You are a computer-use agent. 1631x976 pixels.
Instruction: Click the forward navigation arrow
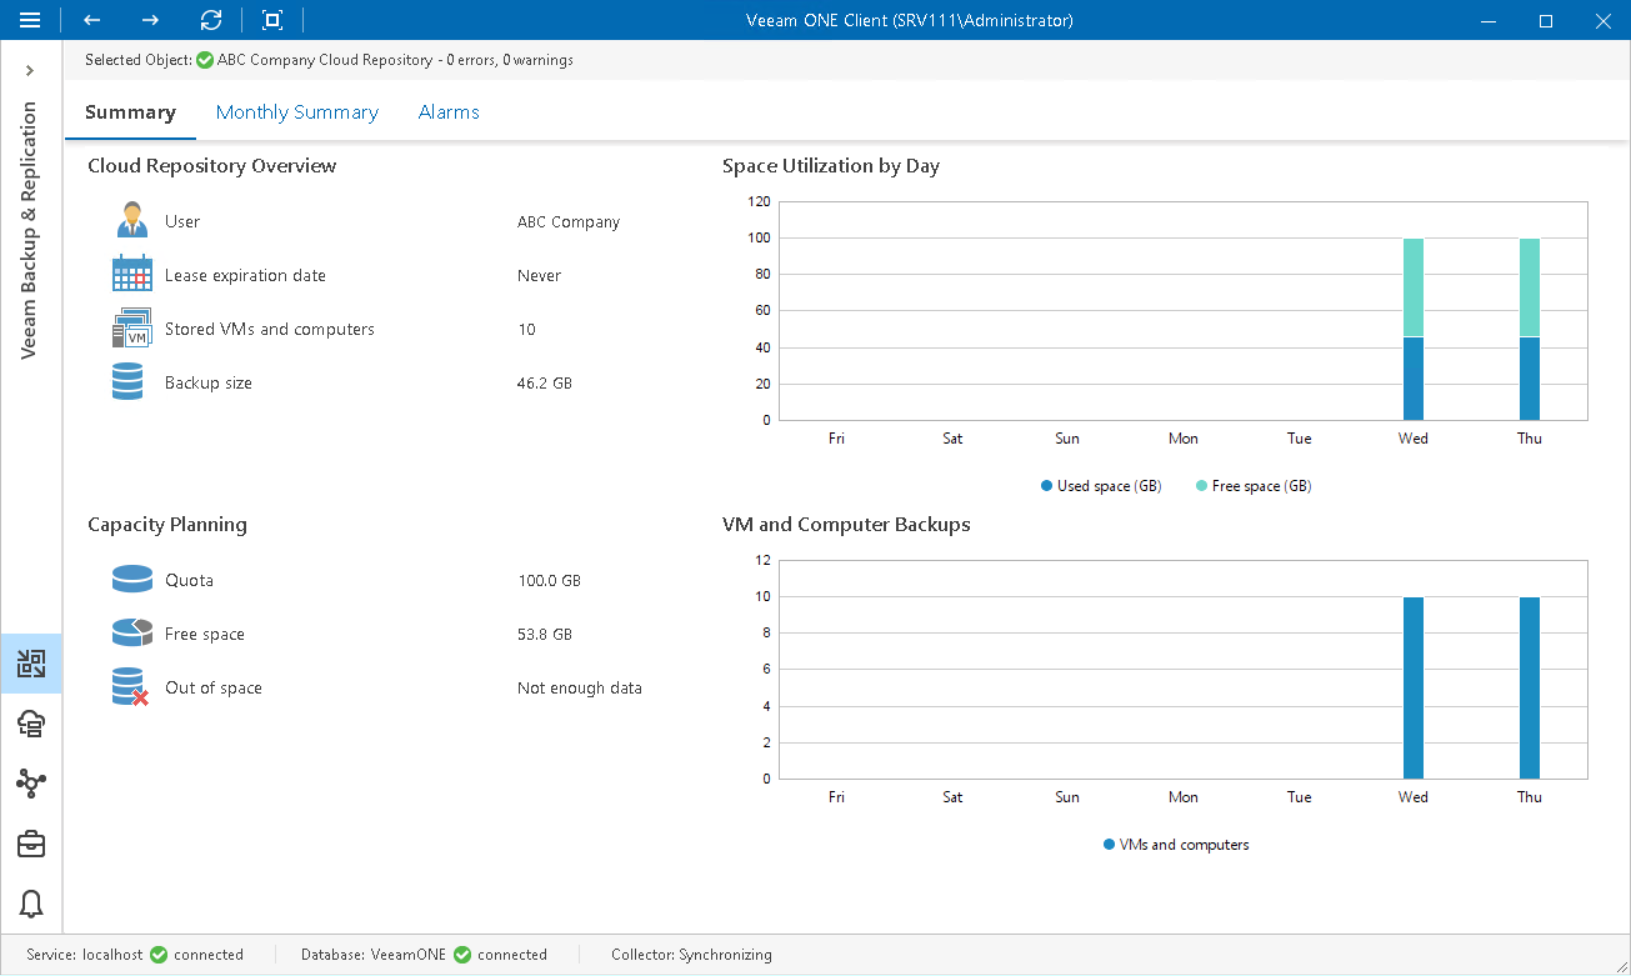tap(150, 20)
